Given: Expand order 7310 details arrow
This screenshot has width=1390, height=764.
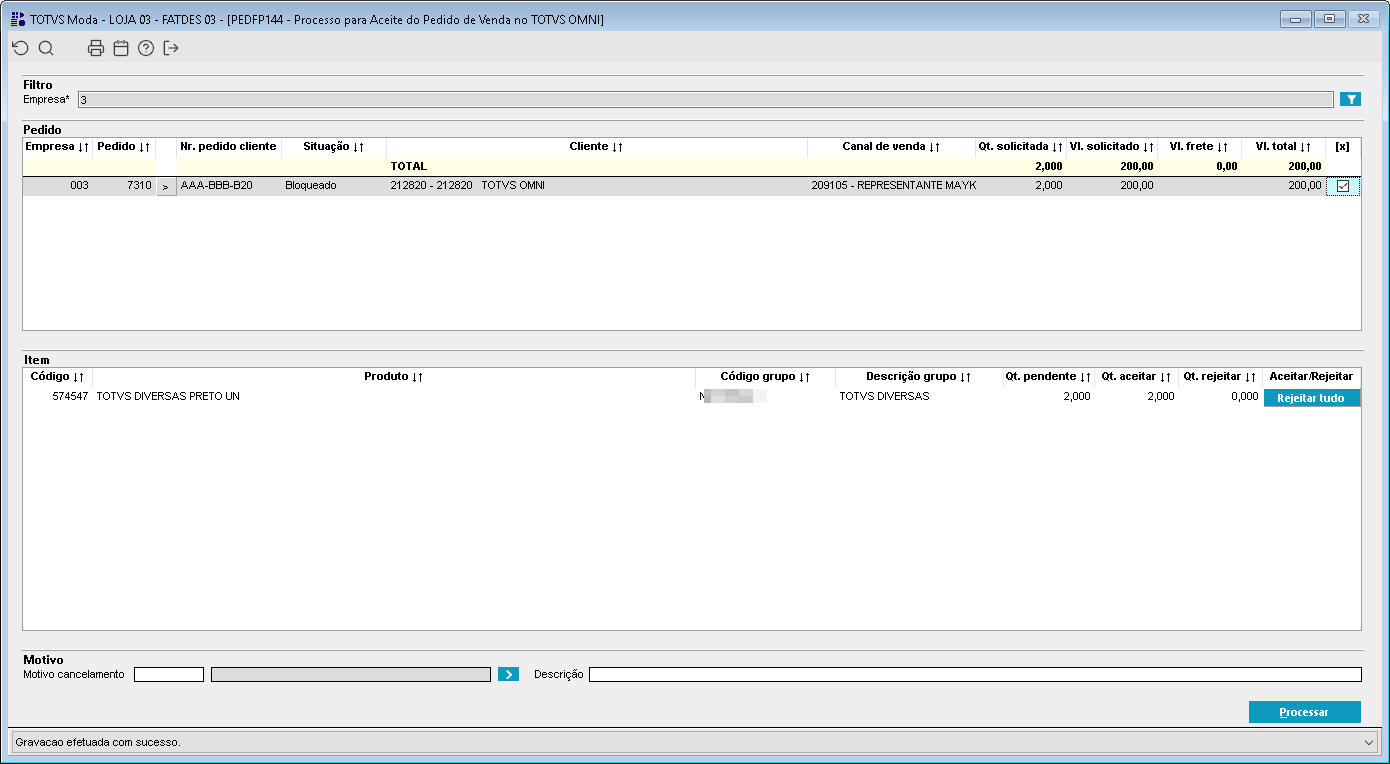Looking at the screenshot, I should coord(166,187).
